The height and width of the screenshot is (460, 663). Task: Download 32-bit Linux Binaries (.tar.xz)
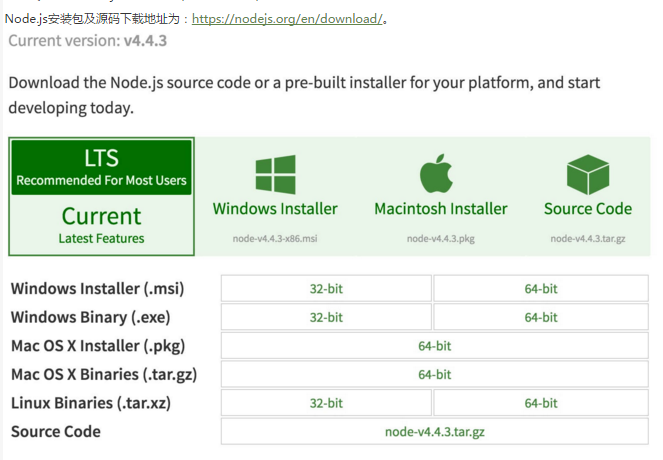point(326,403)
